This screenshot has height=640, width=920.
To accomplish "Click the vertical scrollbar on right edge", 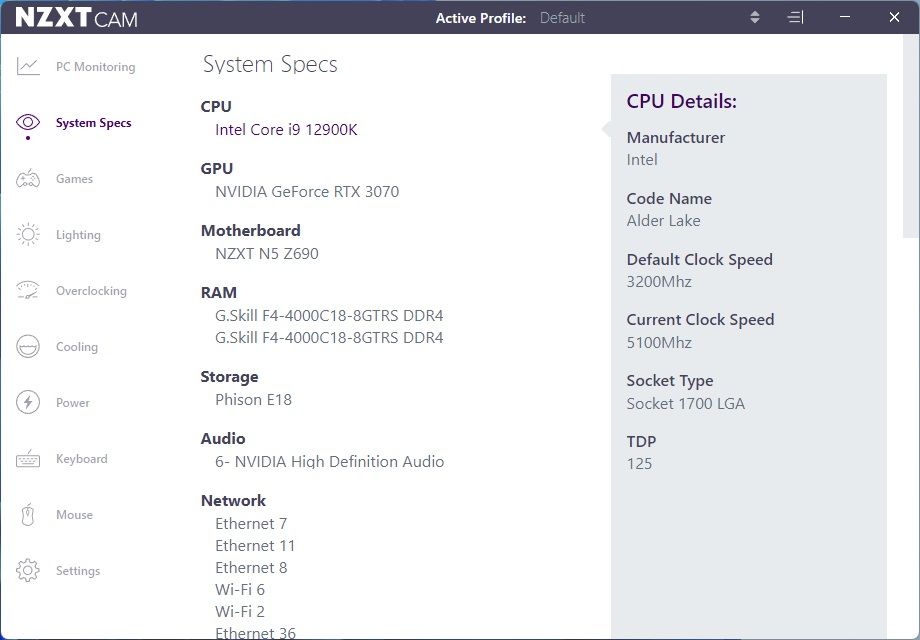I will (911, 136).
